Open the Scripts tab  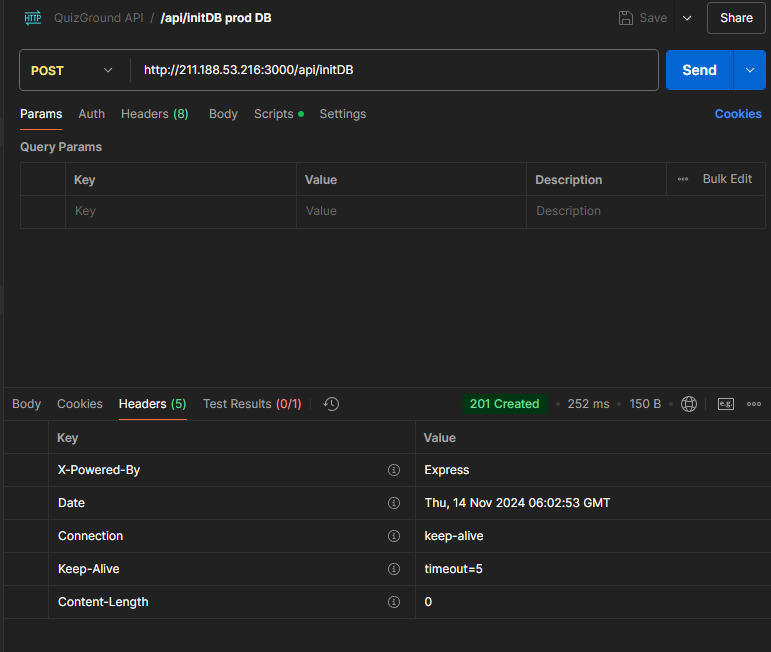point(279,114)
